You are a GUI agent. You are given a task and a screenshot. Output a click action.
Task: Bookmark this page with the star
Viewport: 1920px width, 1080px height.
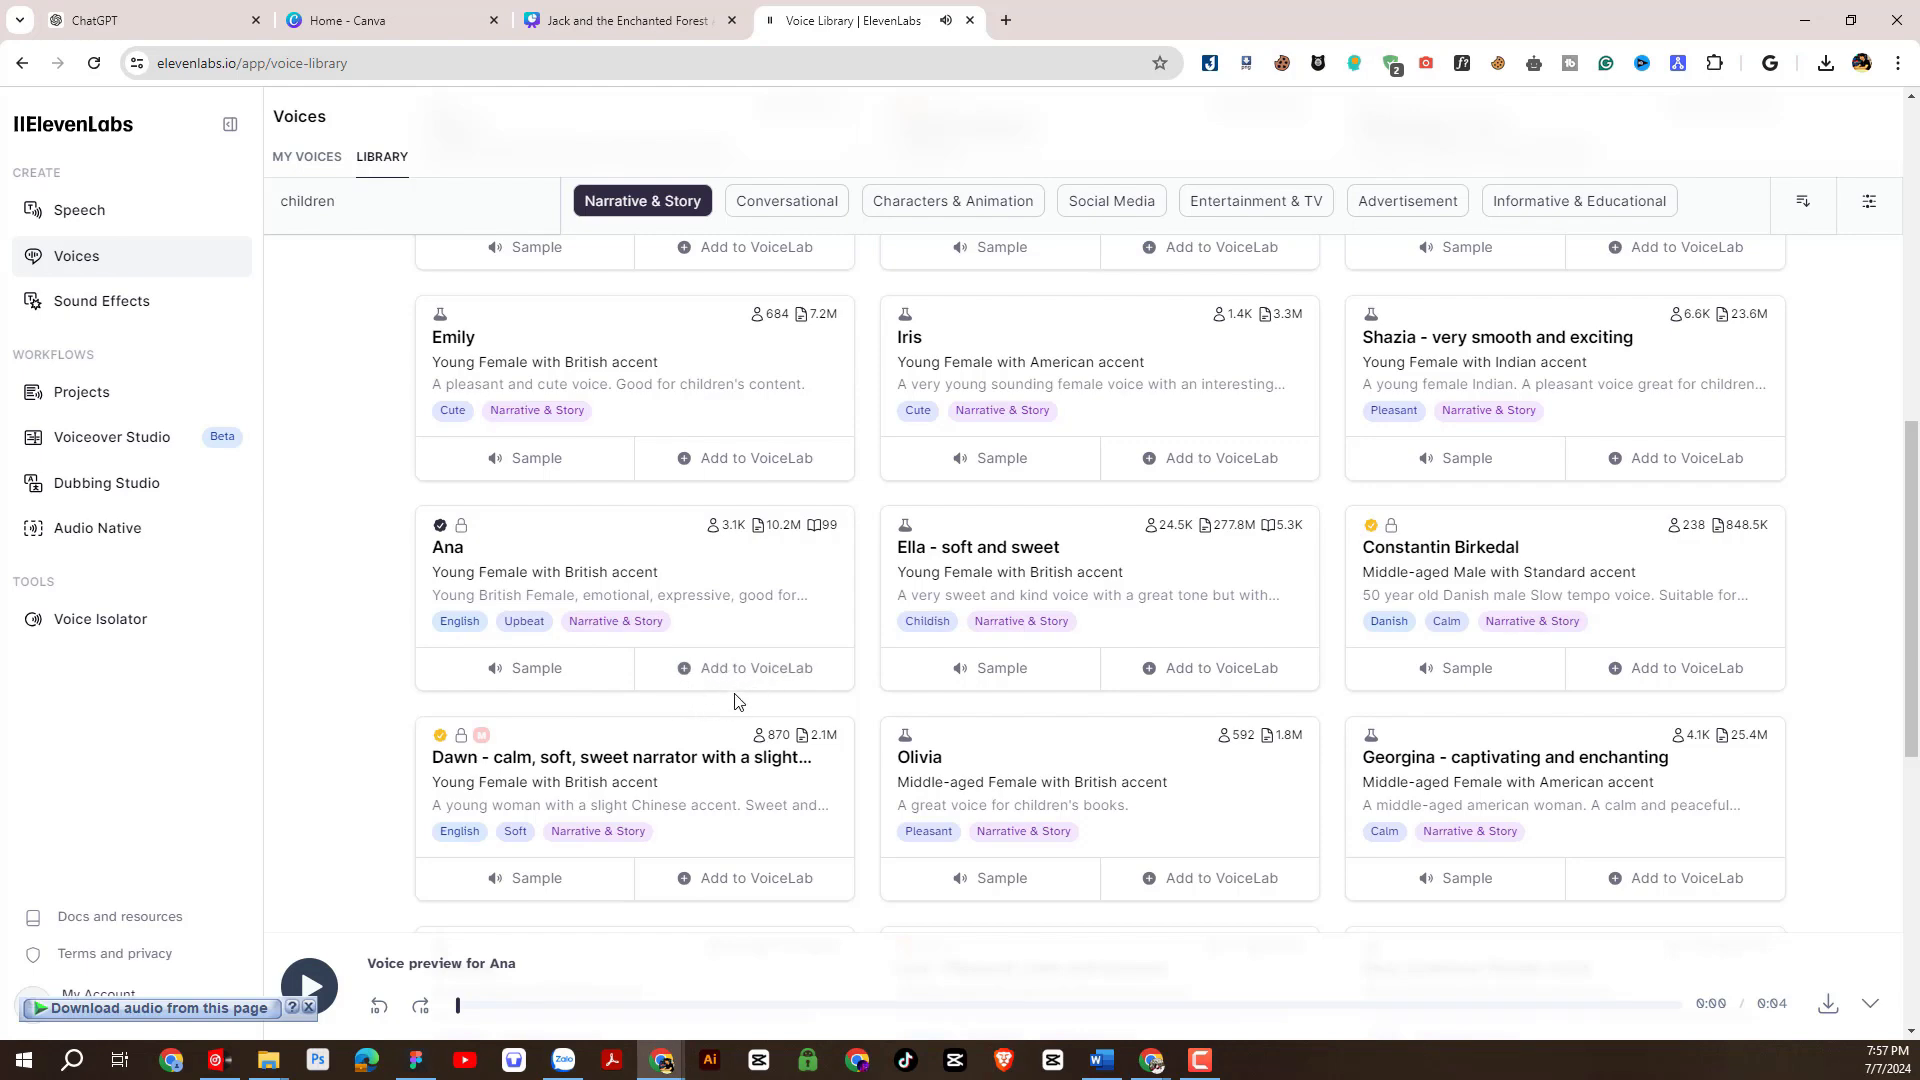(1160, 63)
